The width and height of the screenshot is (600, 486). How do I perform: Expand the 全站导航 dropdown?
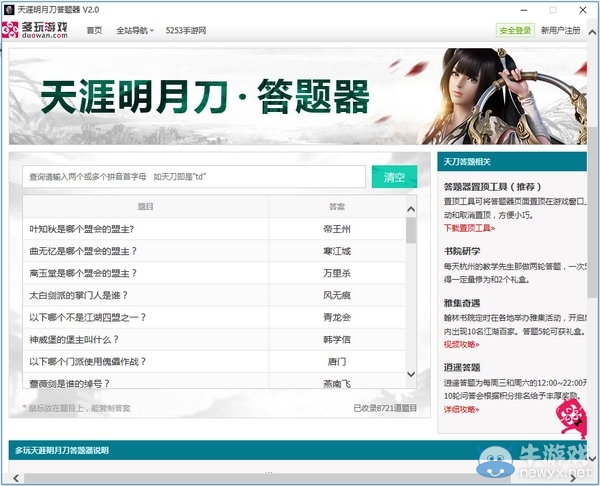pos(135,31)
